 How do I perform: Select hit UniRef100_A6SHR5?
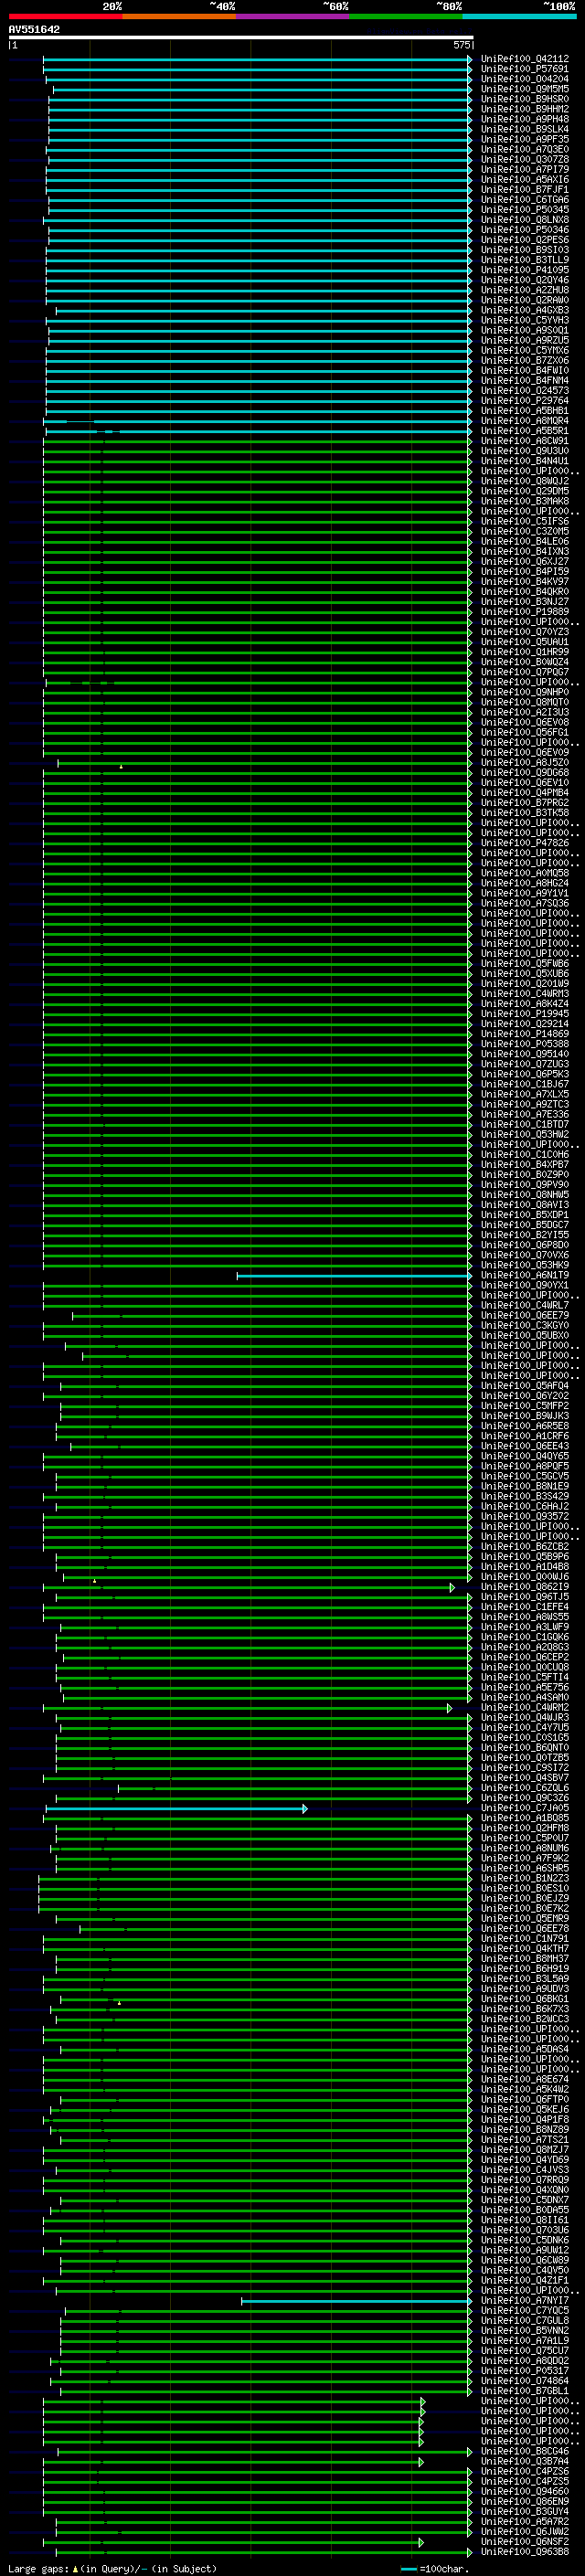click(525, 1868)
